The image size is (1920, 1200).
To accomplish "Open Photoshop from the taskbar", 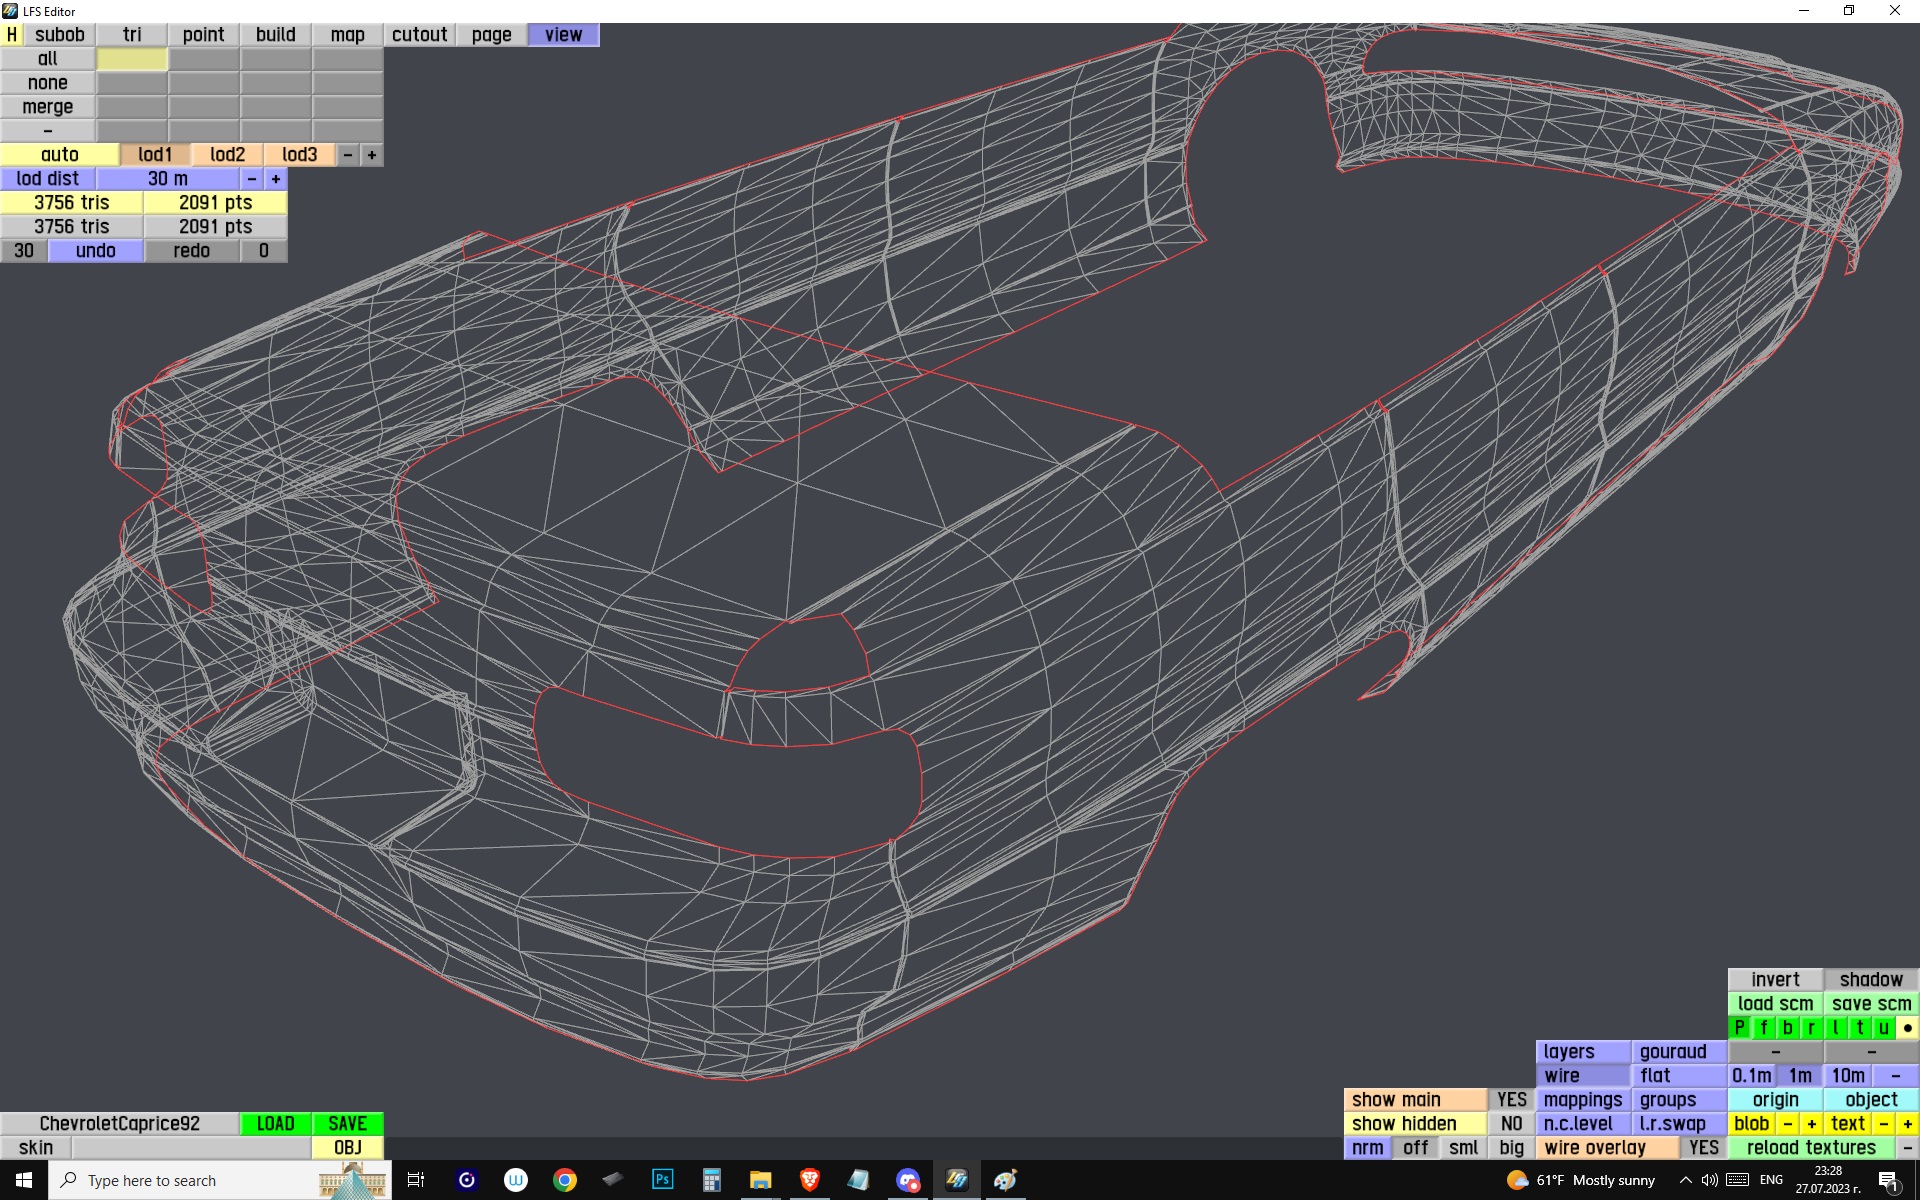I will pos(662,1180).
